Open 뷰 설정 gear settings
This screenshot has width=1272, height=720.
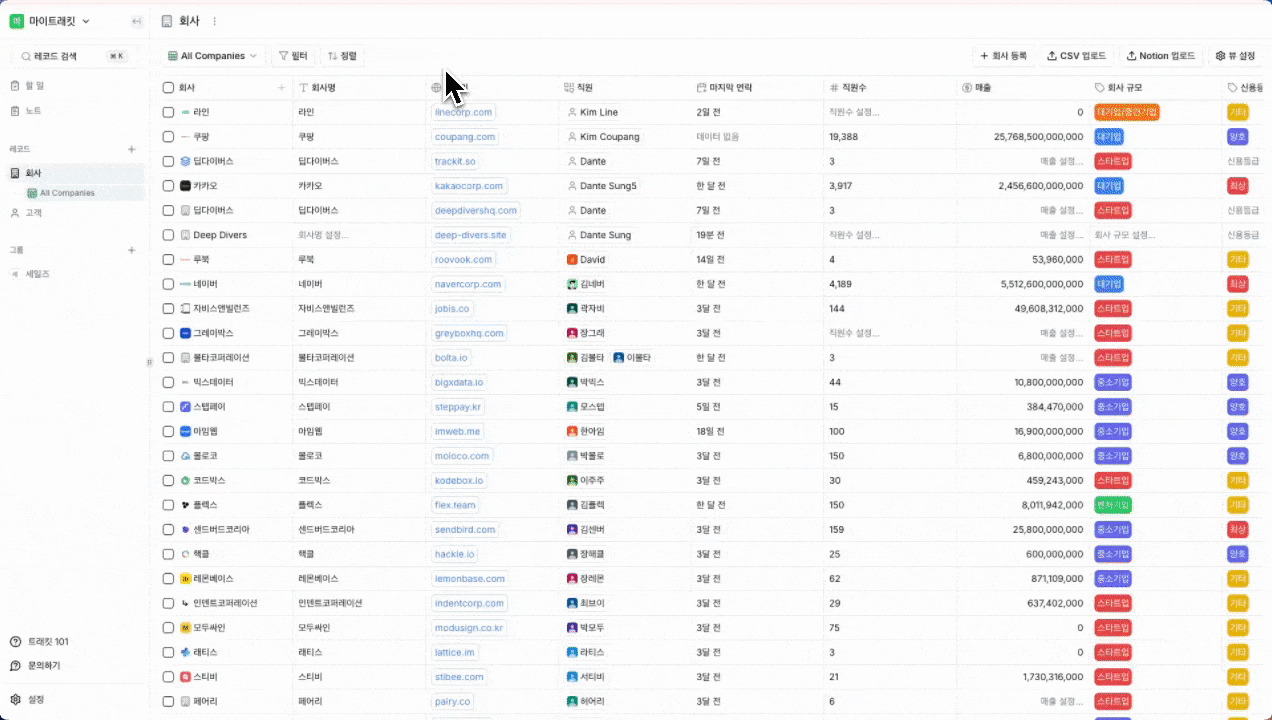click(1235, 56)
